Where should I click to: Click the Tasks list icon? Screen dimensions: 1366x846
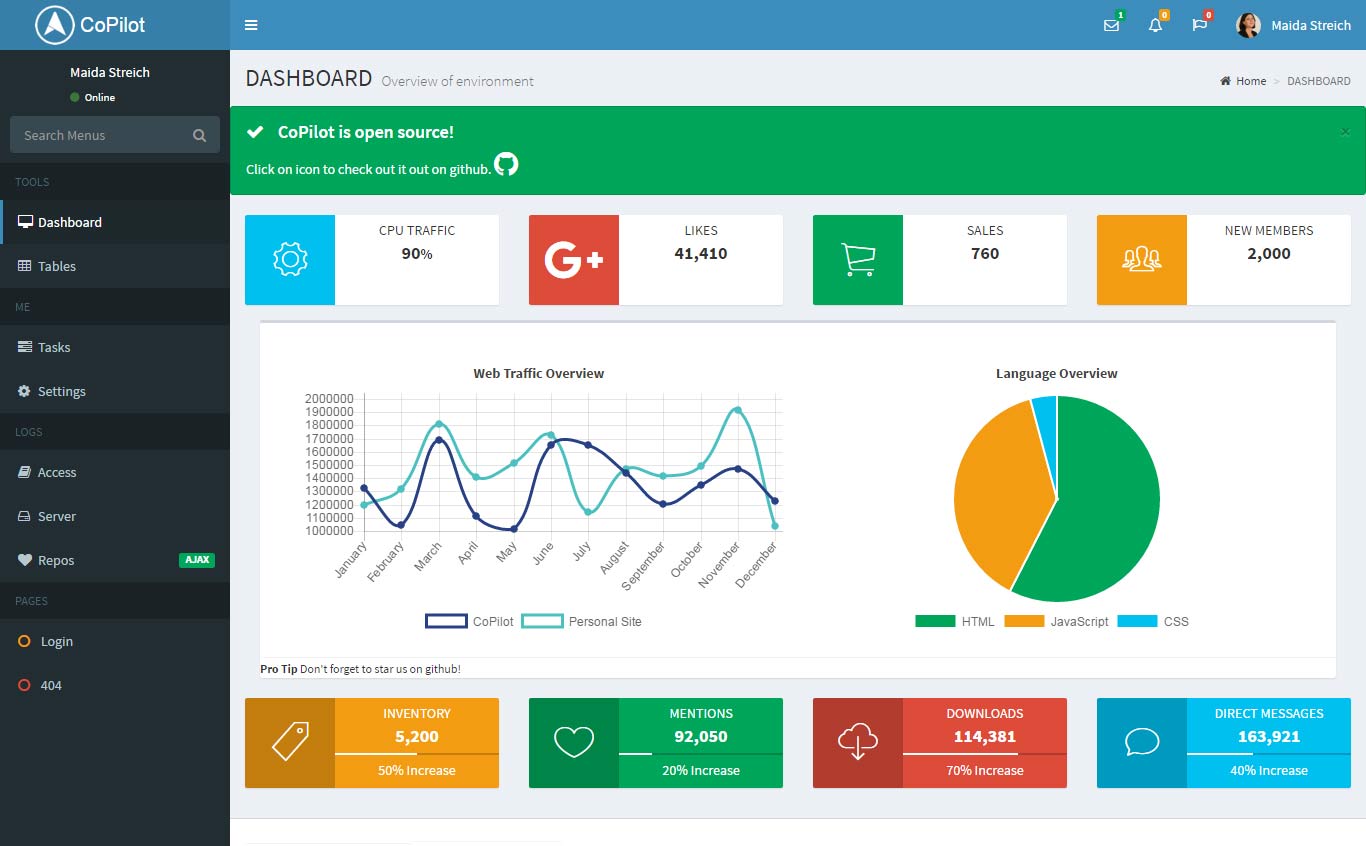[x=25, y=347]
